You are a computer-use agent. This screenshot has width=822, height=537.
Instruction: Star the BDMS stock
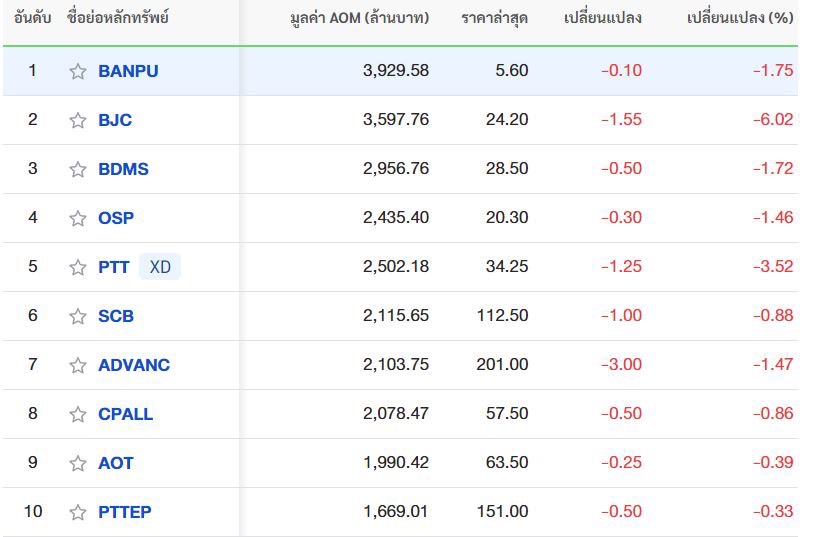pos(78,169)
